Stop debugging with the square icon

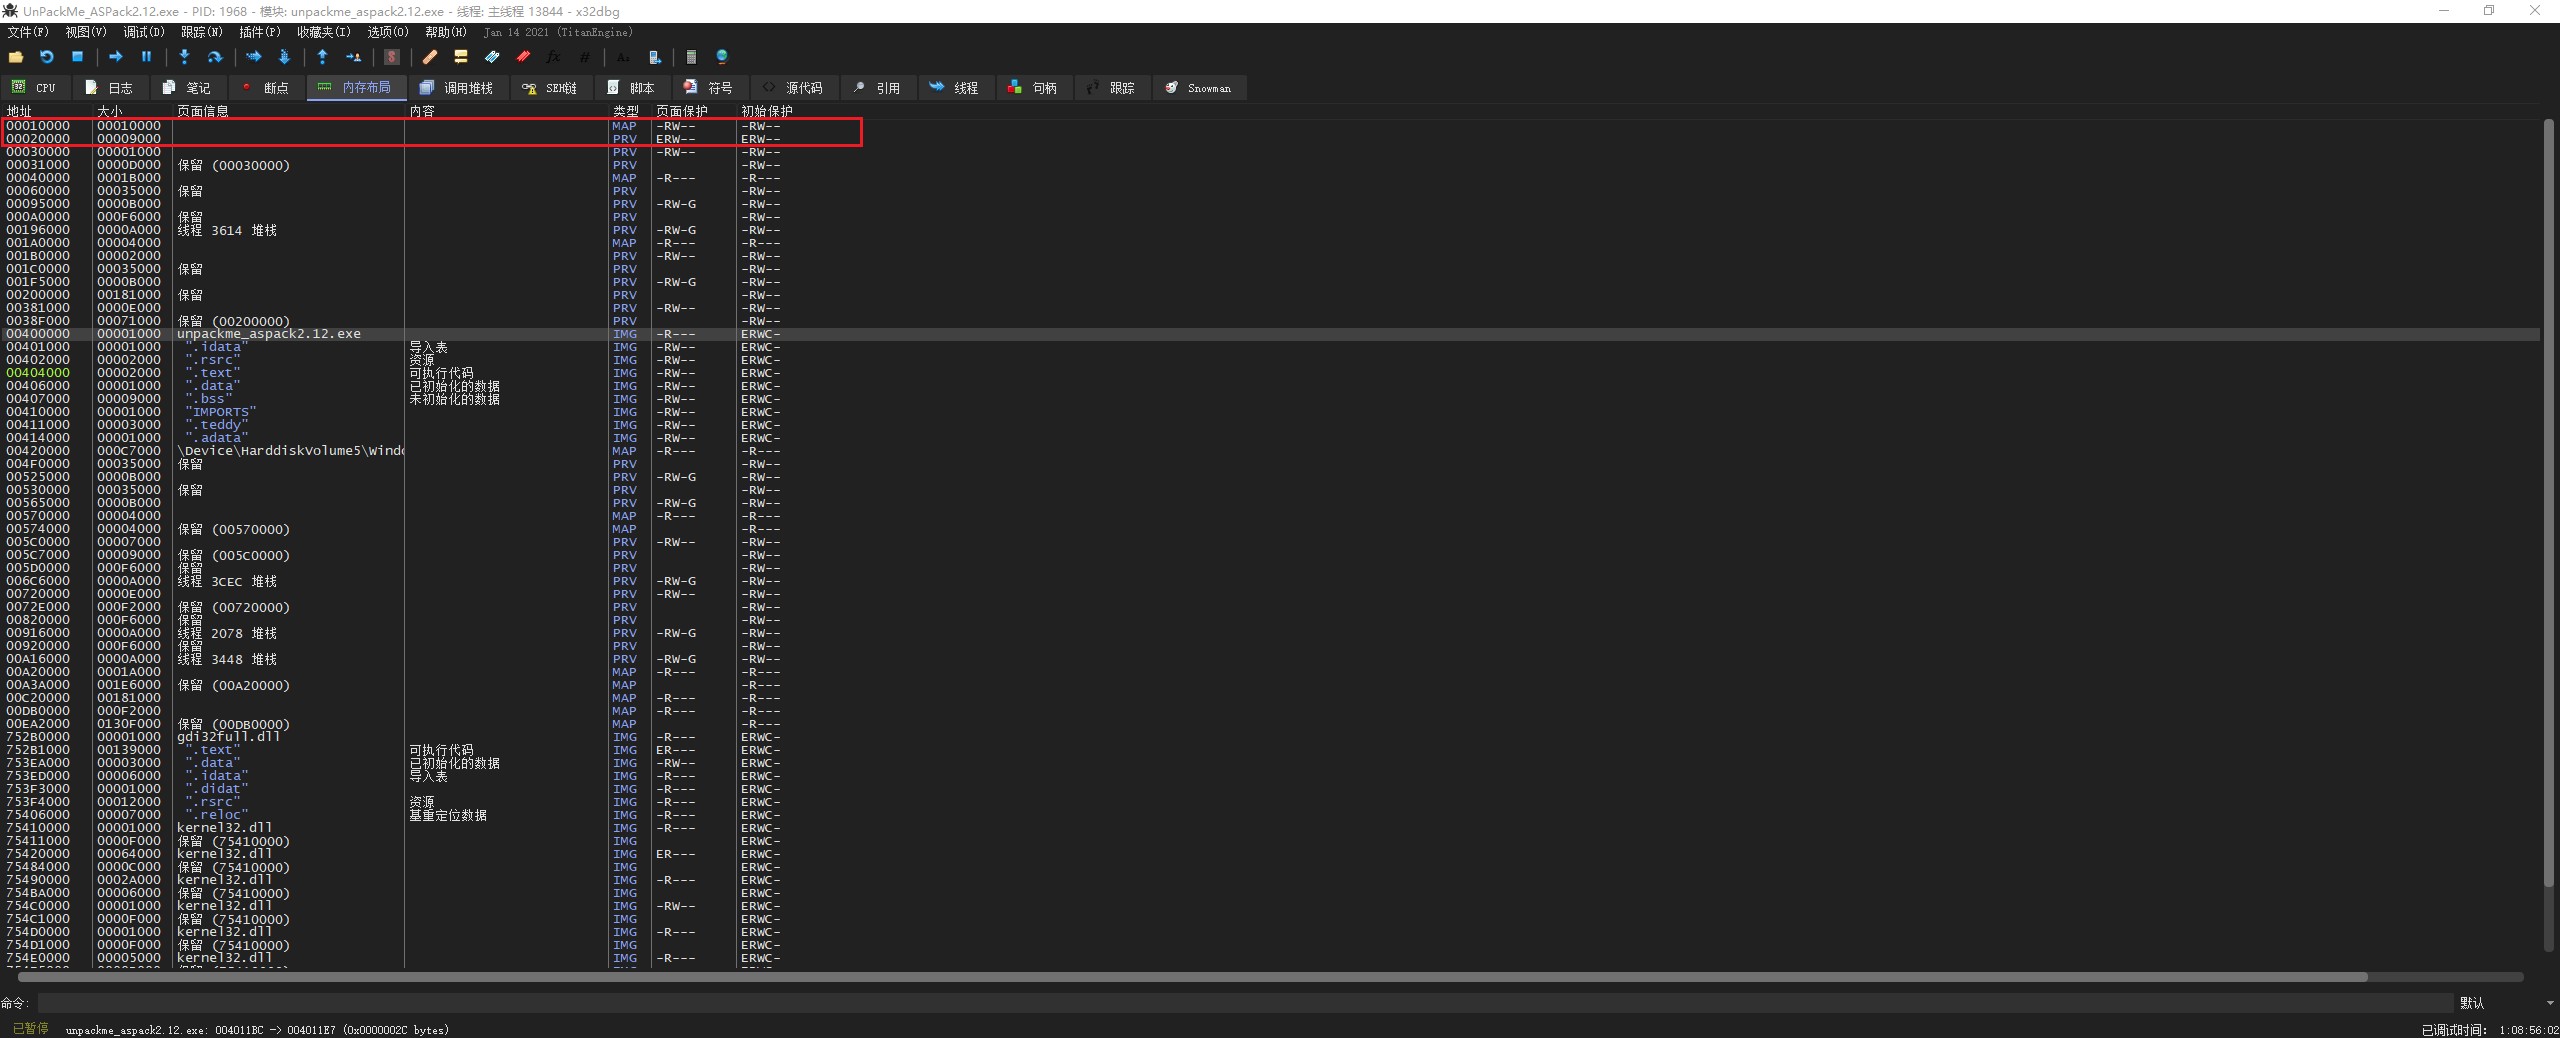(77, 57)
